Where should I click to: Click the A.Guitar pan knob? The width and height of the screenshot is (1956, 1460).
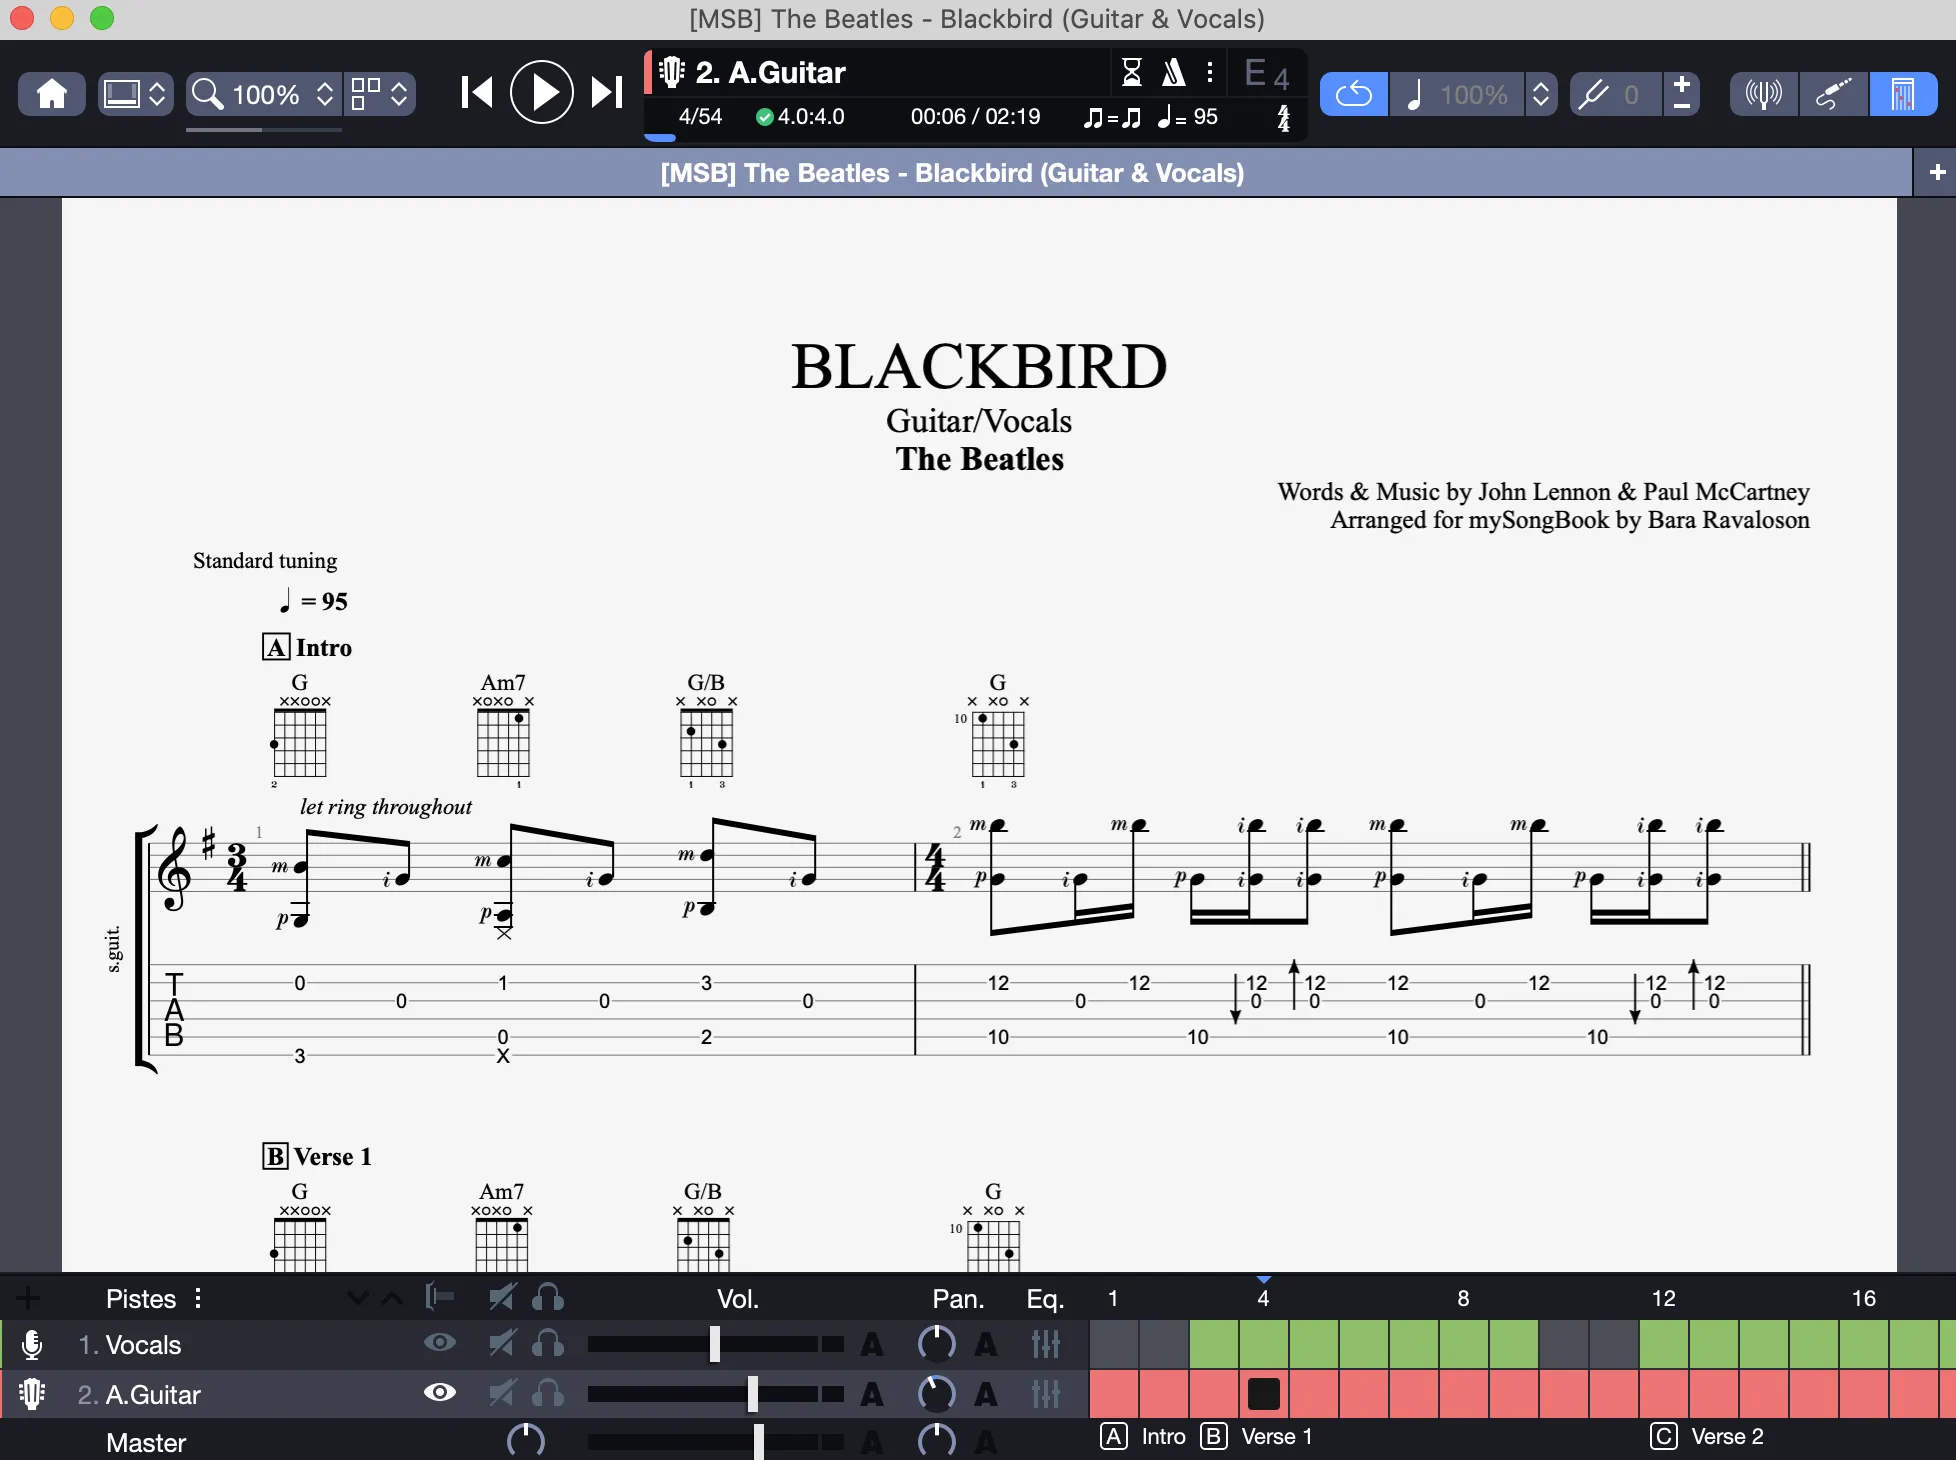(x=936, y=1393)
